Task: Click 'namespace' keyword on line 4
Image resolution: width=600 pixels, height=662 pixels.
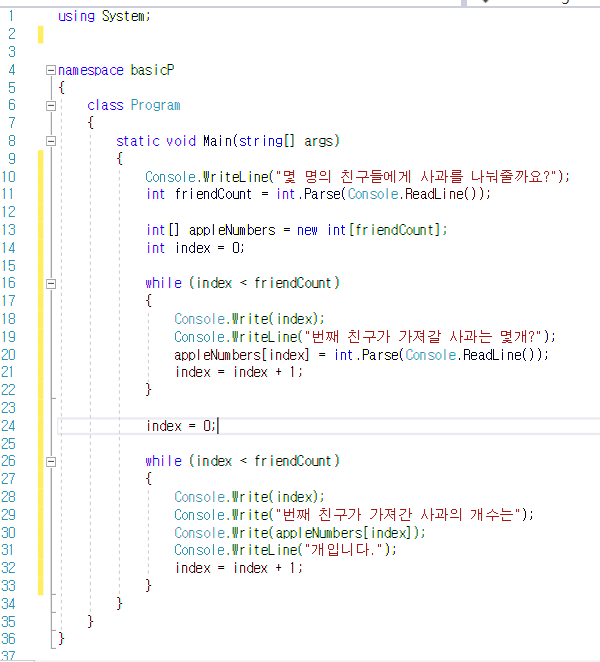Action: click(x=91, y=70)
